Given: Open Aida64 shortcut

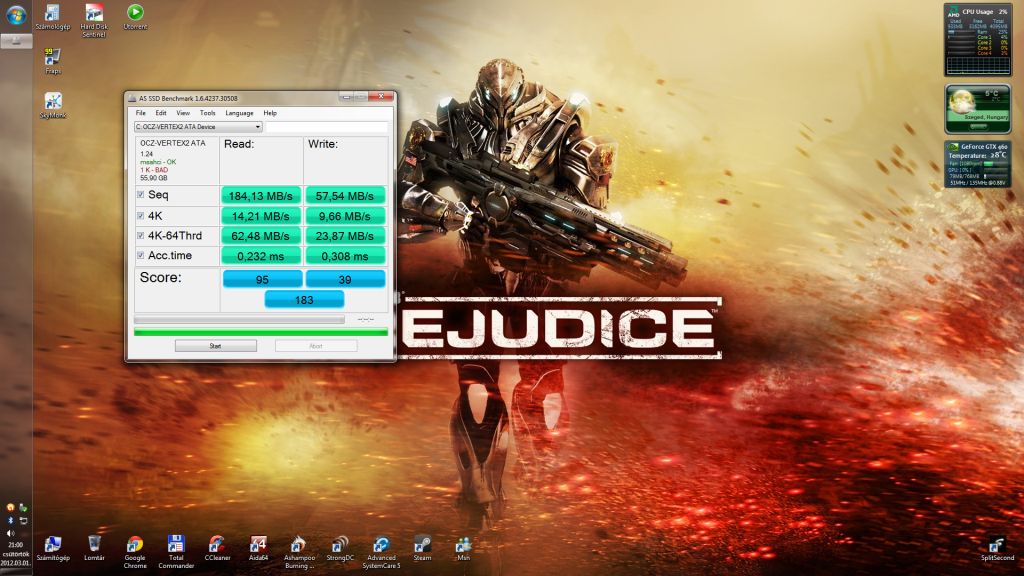Looking at the screenshot, I should [259, 549].
